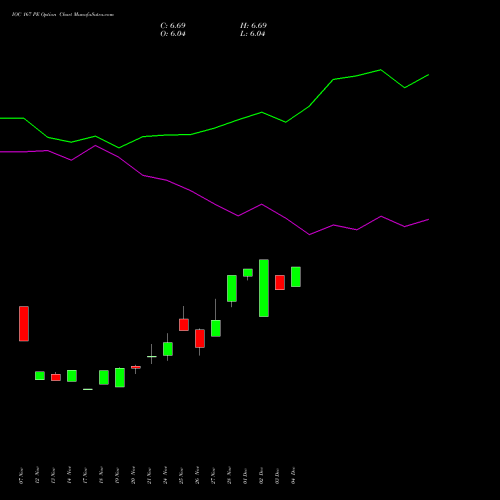Click the '04 Dec' date axis label
This screenshot has height=500, width=500.
click(x=293, y=476)
